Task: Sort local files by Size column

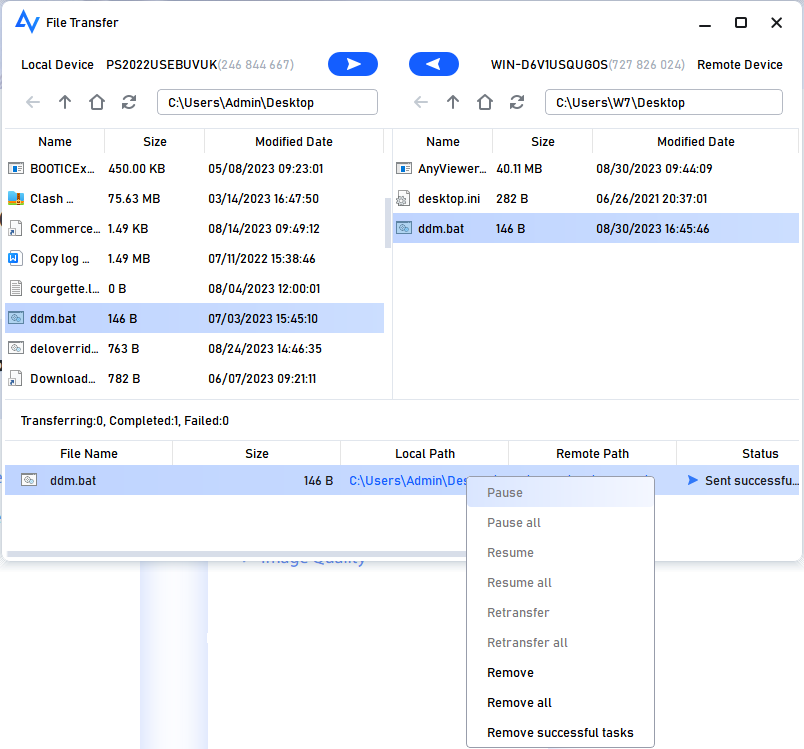Action: (154, 141)
